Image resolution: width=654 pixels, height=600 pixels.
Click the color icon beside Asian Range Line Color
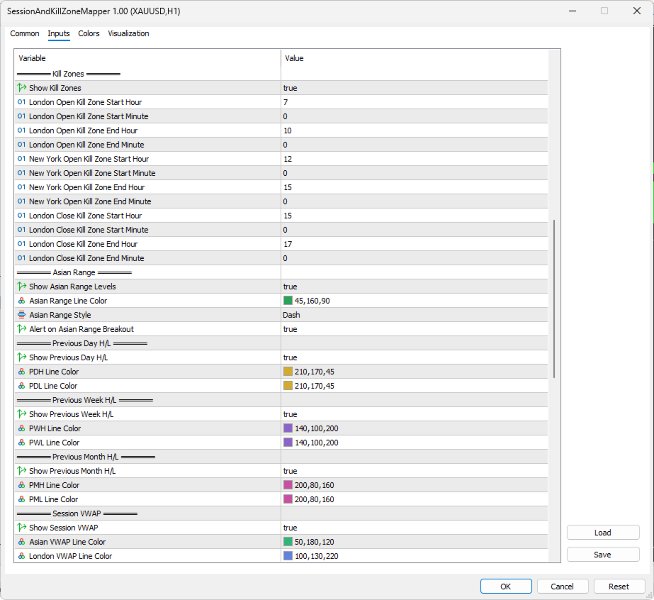pos(22,301)
